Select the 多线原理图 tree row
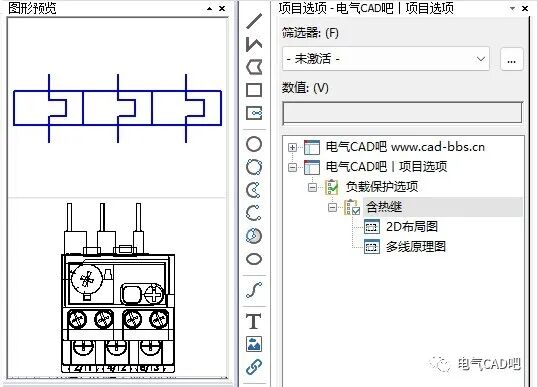The height and width of the screenshot is (387, 537). tap(416, 247)
